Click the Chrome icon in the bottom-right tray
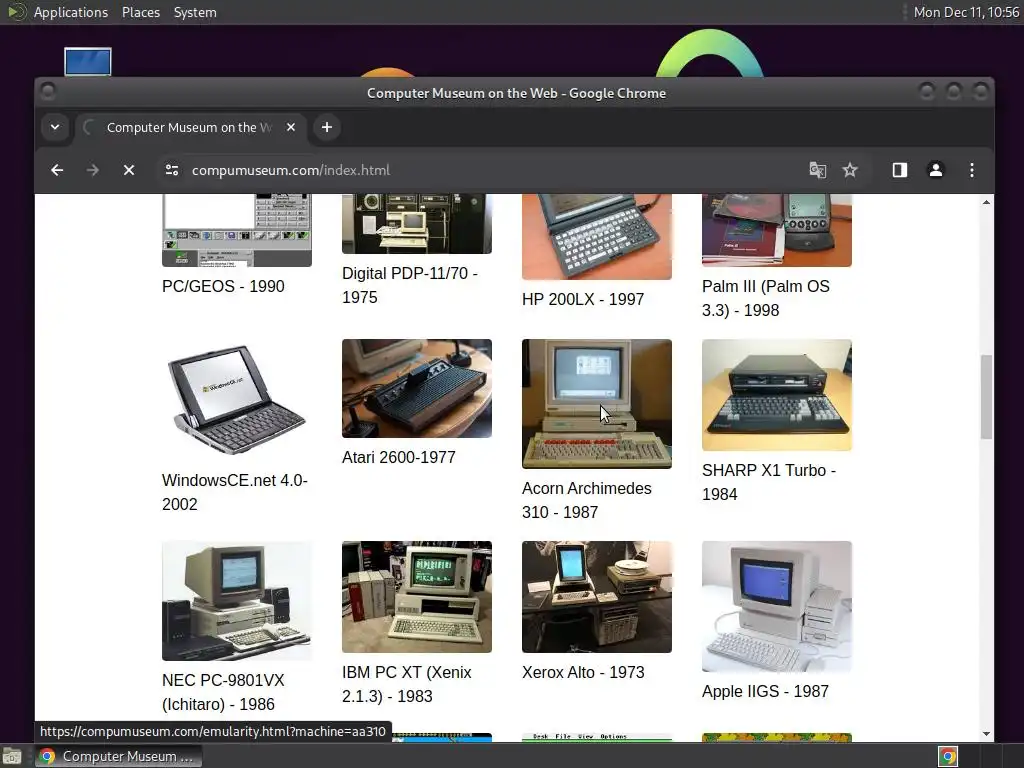This screenshot has width=1024, height=768. point(948,756)
